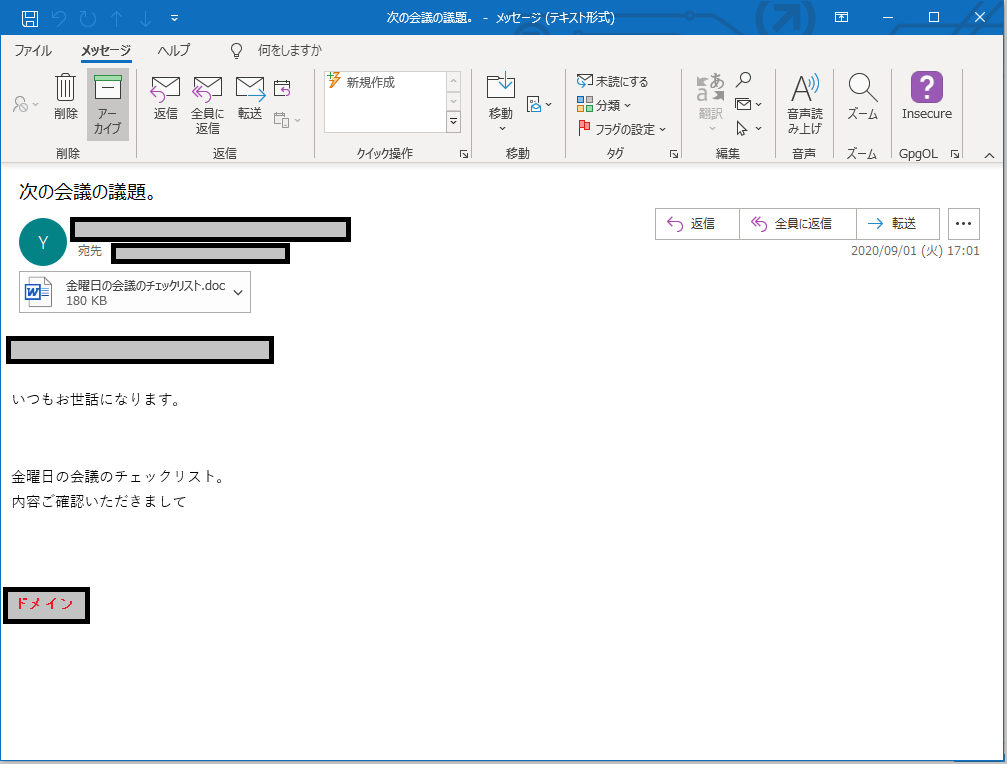Image resolution: width=1007 pixels, height=764 pixels.
Task: Click the 翻訳 translate icon
Action: [711, 101]
